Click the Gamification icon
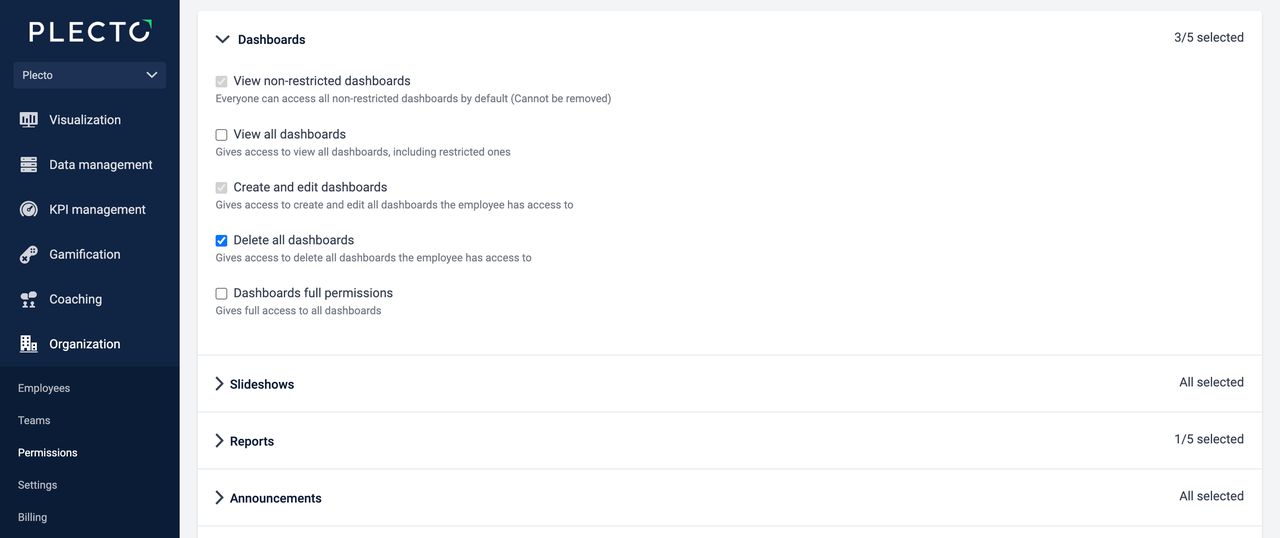 coord(29,255)
